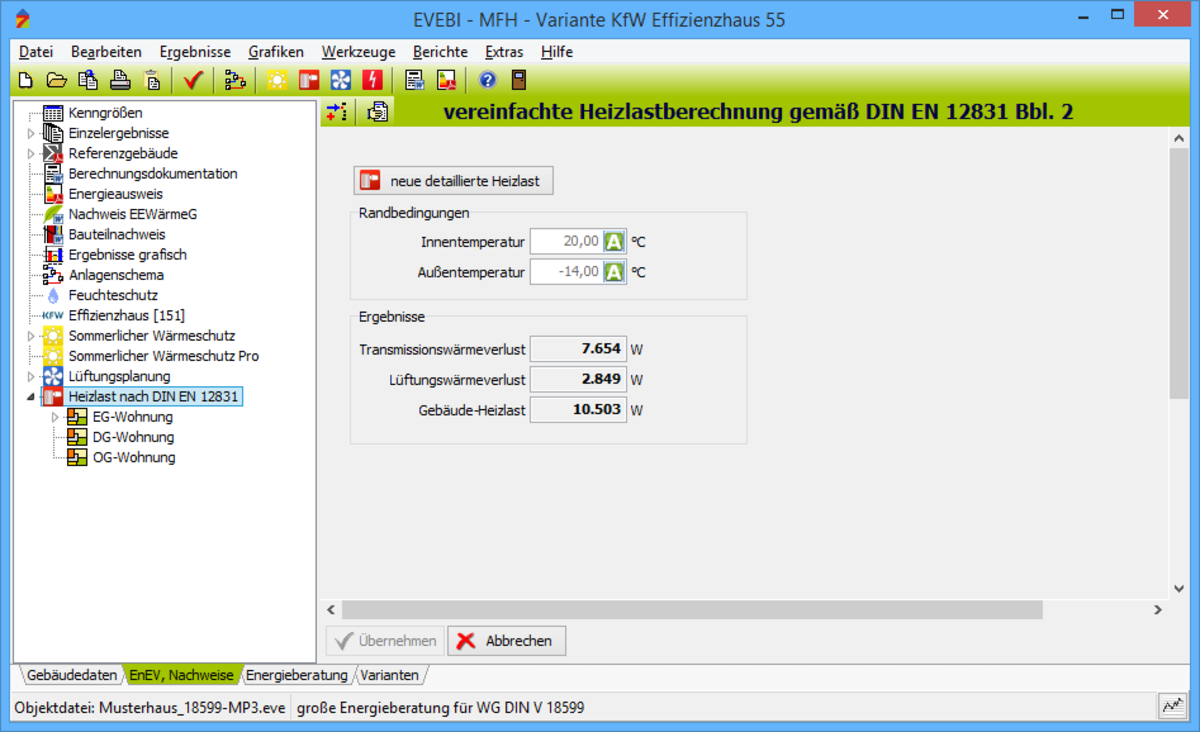Image resolution: width=1200 pixels, height=732 pixels.
Task: Toggle the automatic A button for Außentemperatur
Action: tap(615, 272)
